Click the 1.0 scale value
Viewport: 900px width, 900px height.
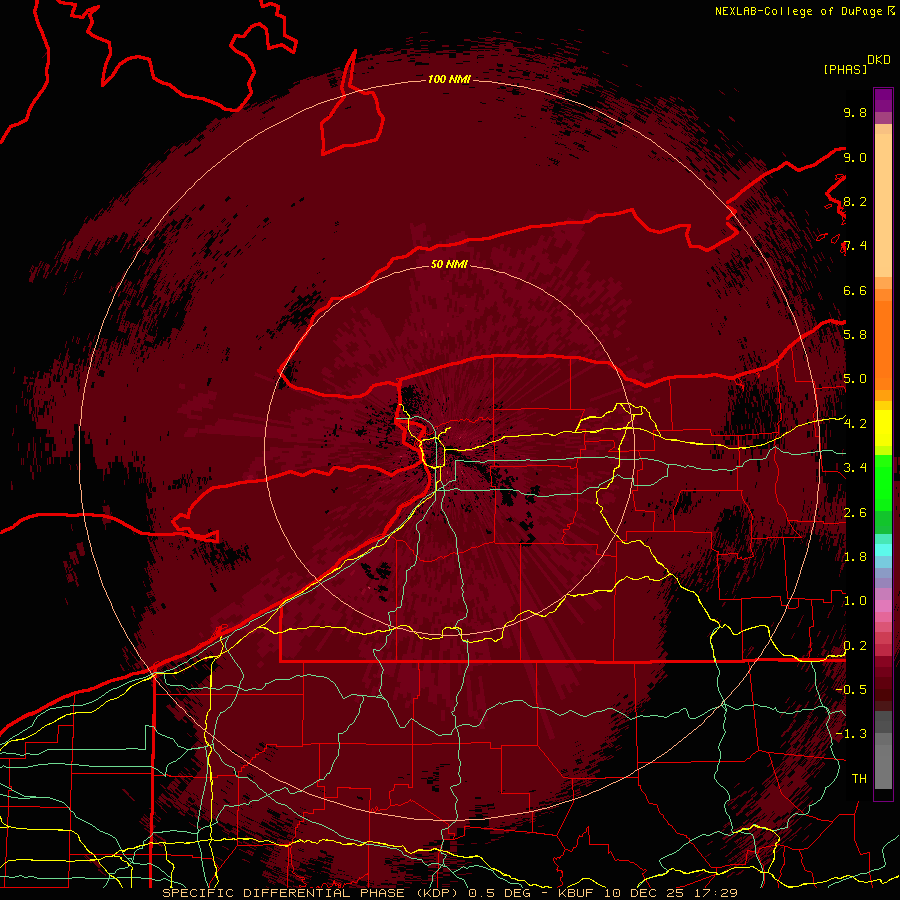point(855,601)
